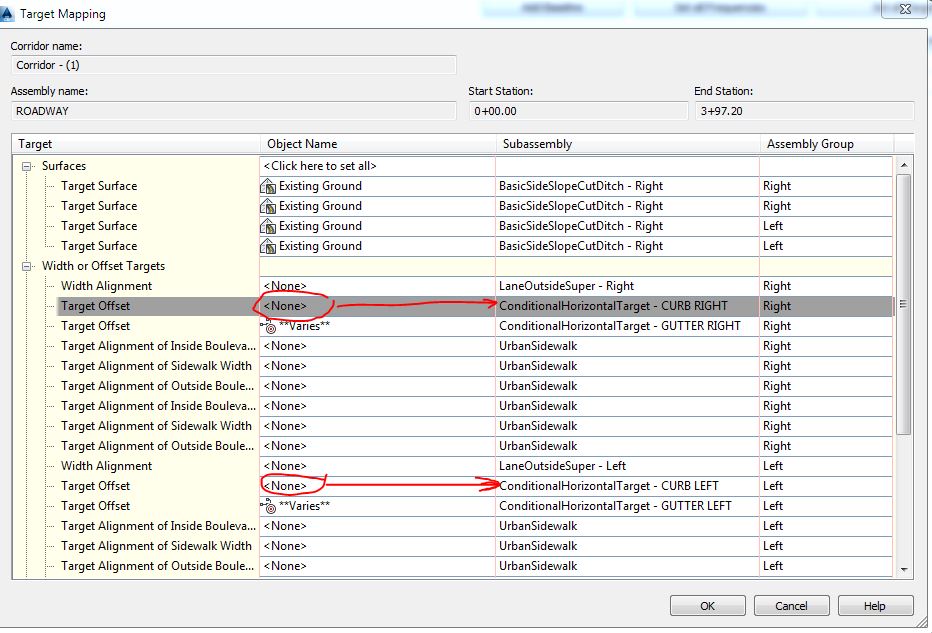Click the Cancel button
The width and height of the screenshot is (932, 633).
(791, 605)
